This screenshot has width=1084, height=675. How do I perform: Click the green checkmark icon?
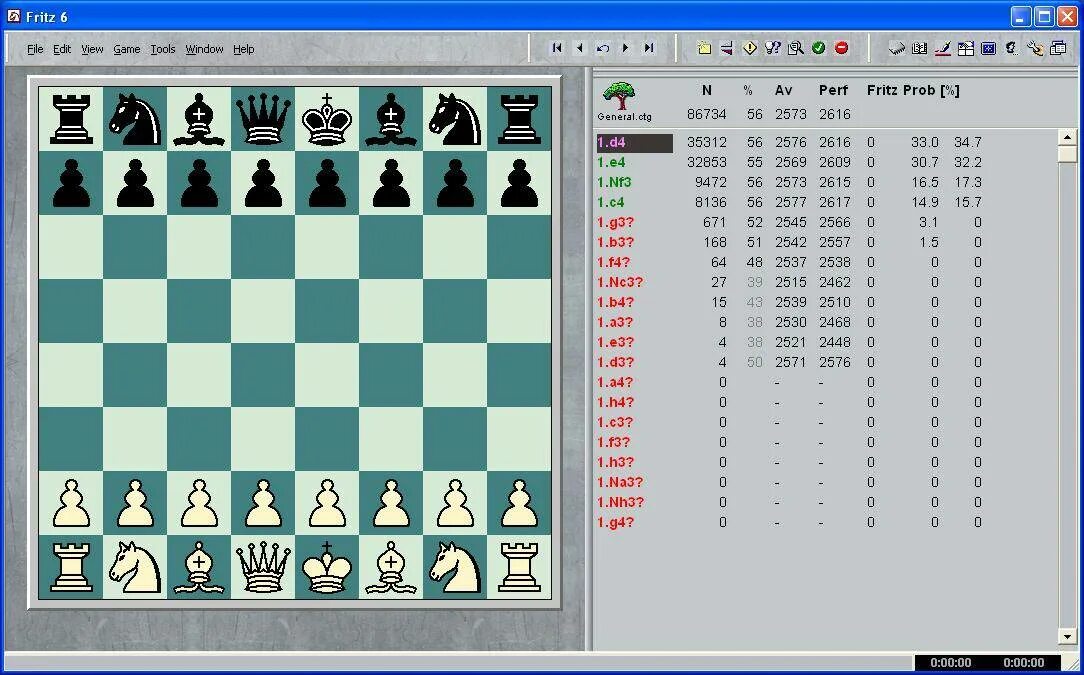819,48
